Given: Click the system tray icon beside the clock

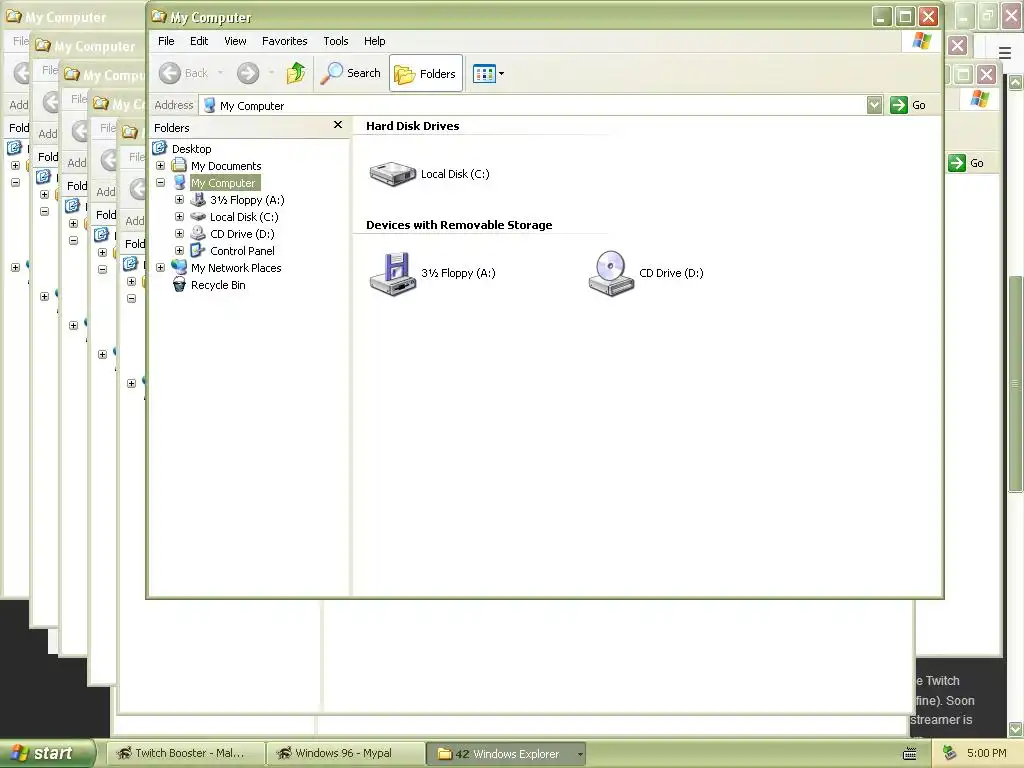Looking at the screenshot, I should [950, 753].
